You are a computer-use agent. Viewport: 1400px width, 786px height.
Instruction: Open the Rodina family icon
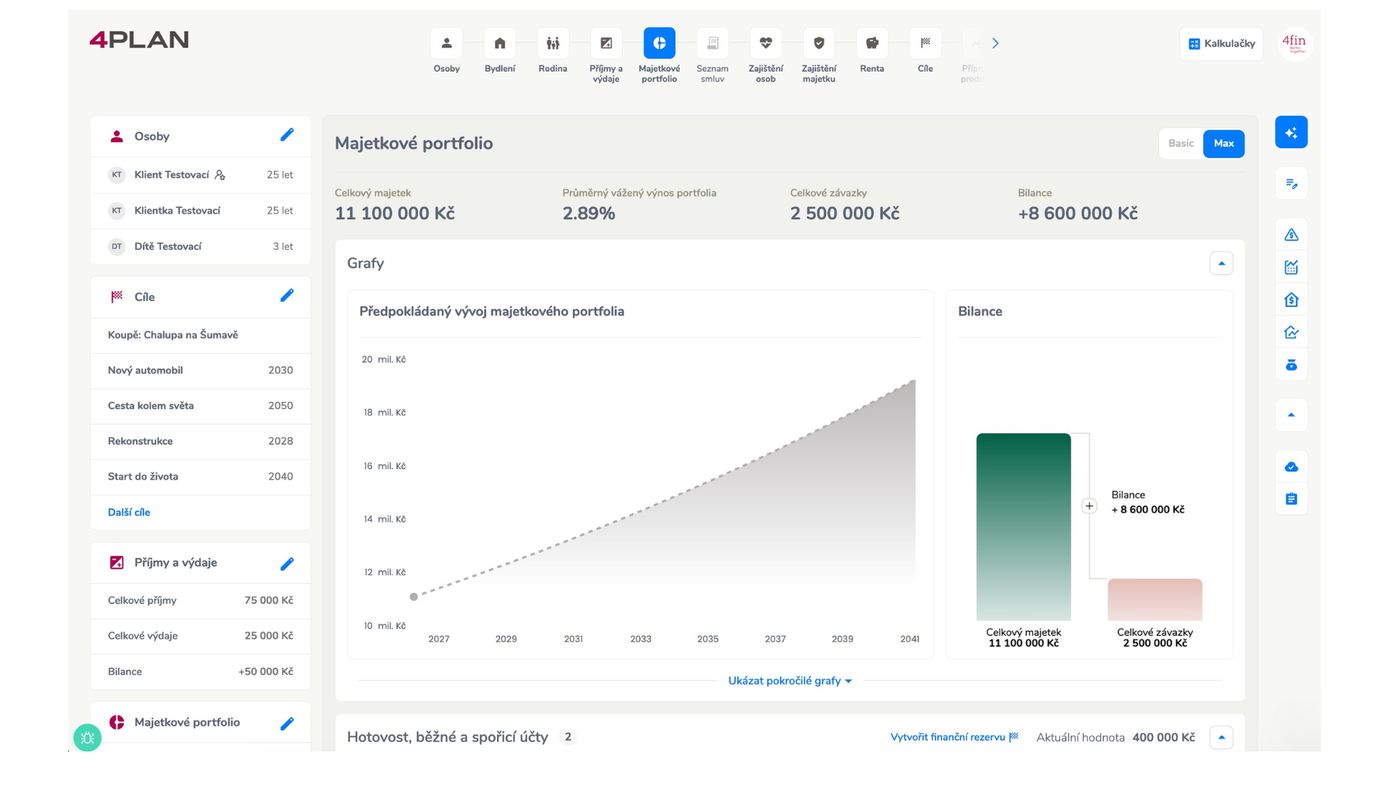tap(552, 43)
